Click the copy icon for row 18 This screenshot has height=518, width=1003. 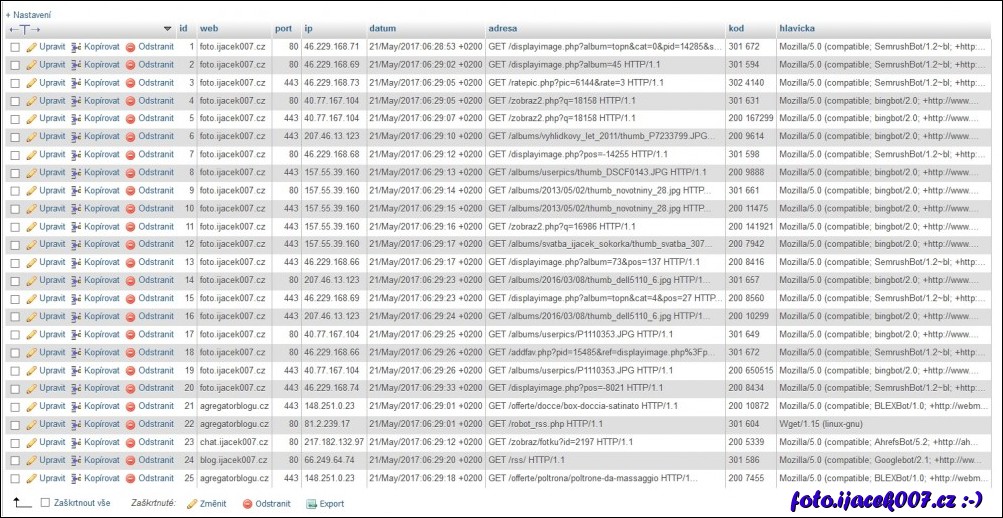tap(76, 353)
